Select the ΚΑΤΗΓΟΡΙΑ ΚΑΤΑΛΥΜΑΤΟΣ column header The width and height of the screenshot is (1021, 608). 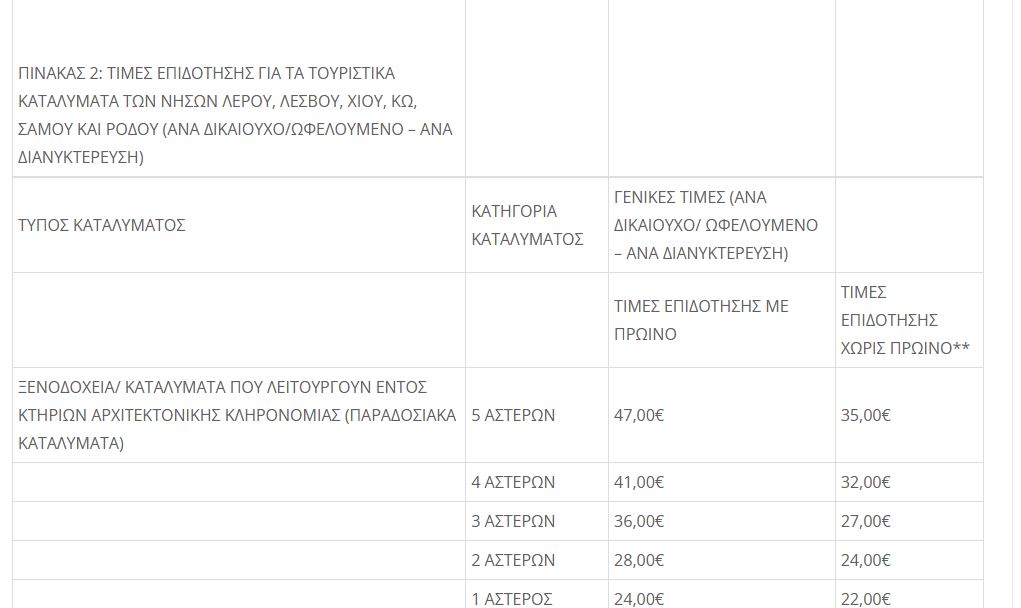point(527,225)
